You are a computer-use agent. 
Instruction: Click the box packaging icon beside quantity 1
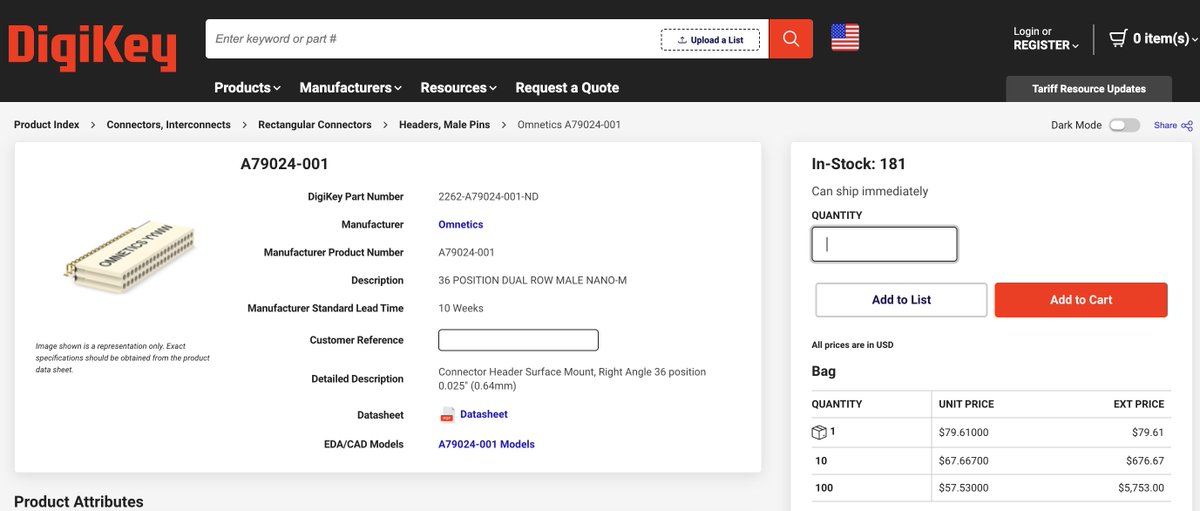tap(819, 432)
